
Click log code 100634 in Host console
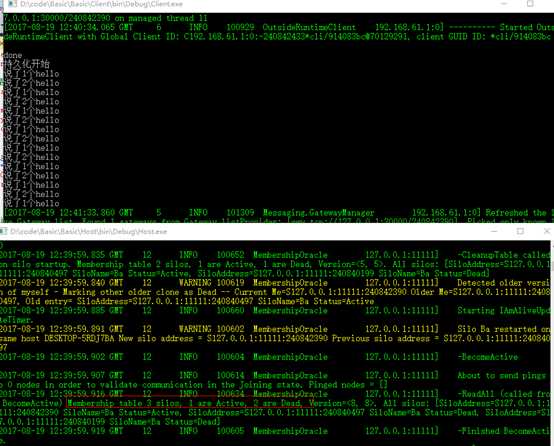230,394
